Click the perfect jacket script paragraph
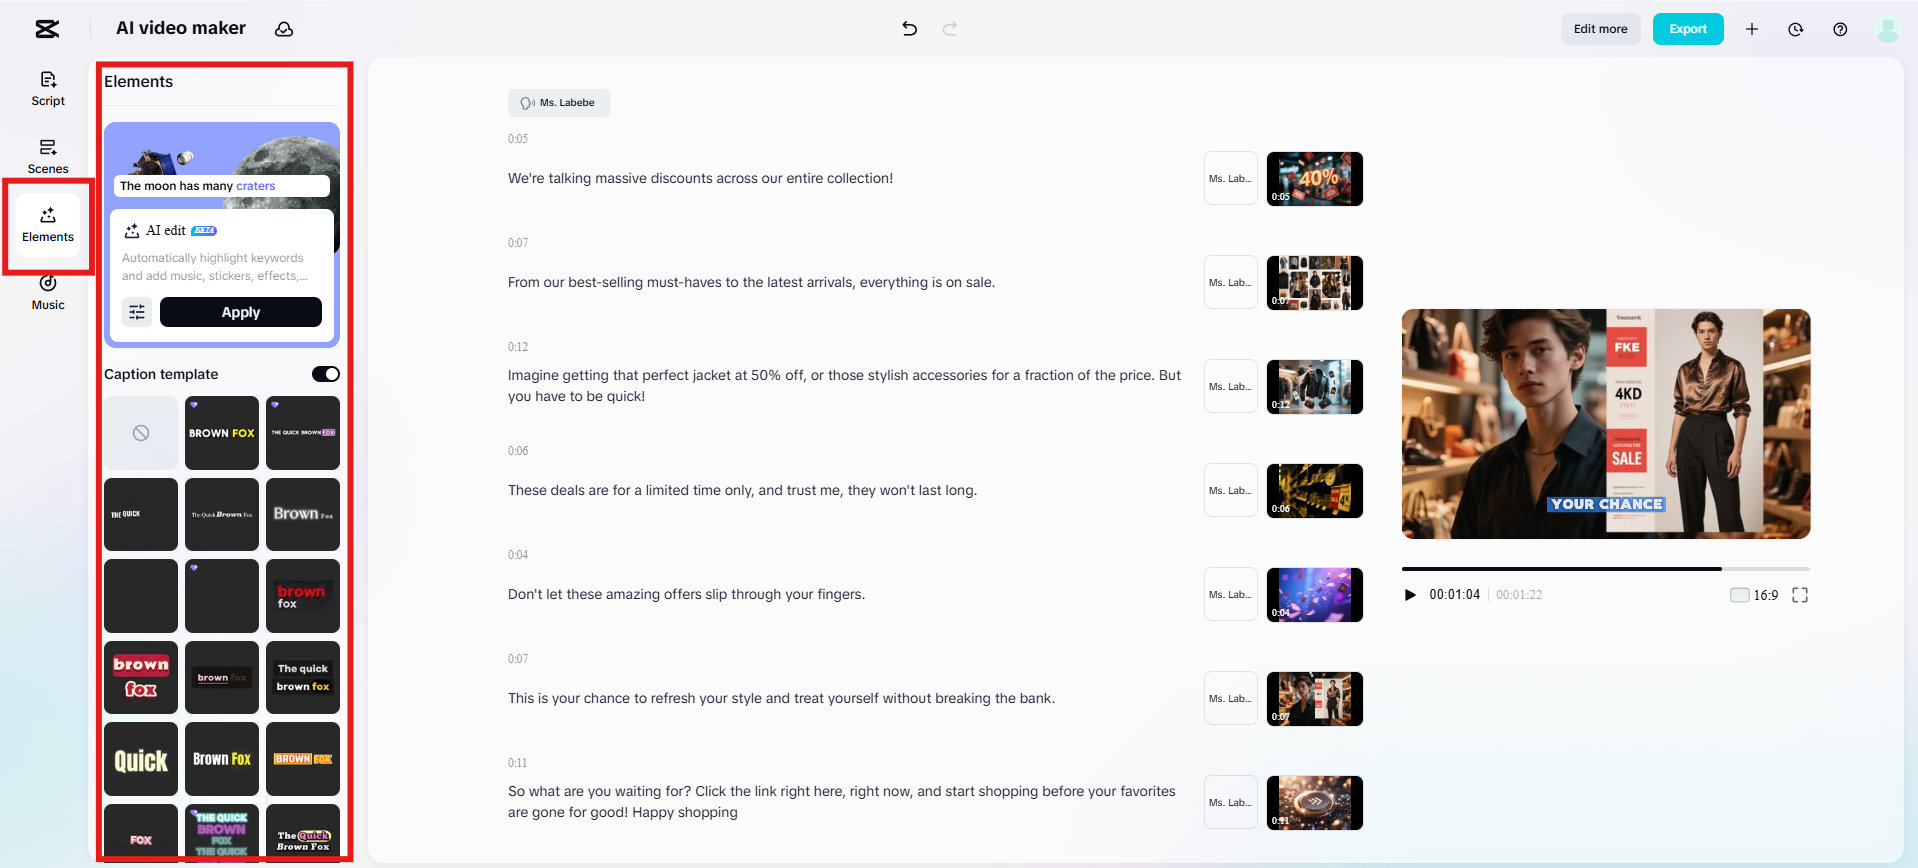This screenshot has width=1918, height=868. click(844, 386)
